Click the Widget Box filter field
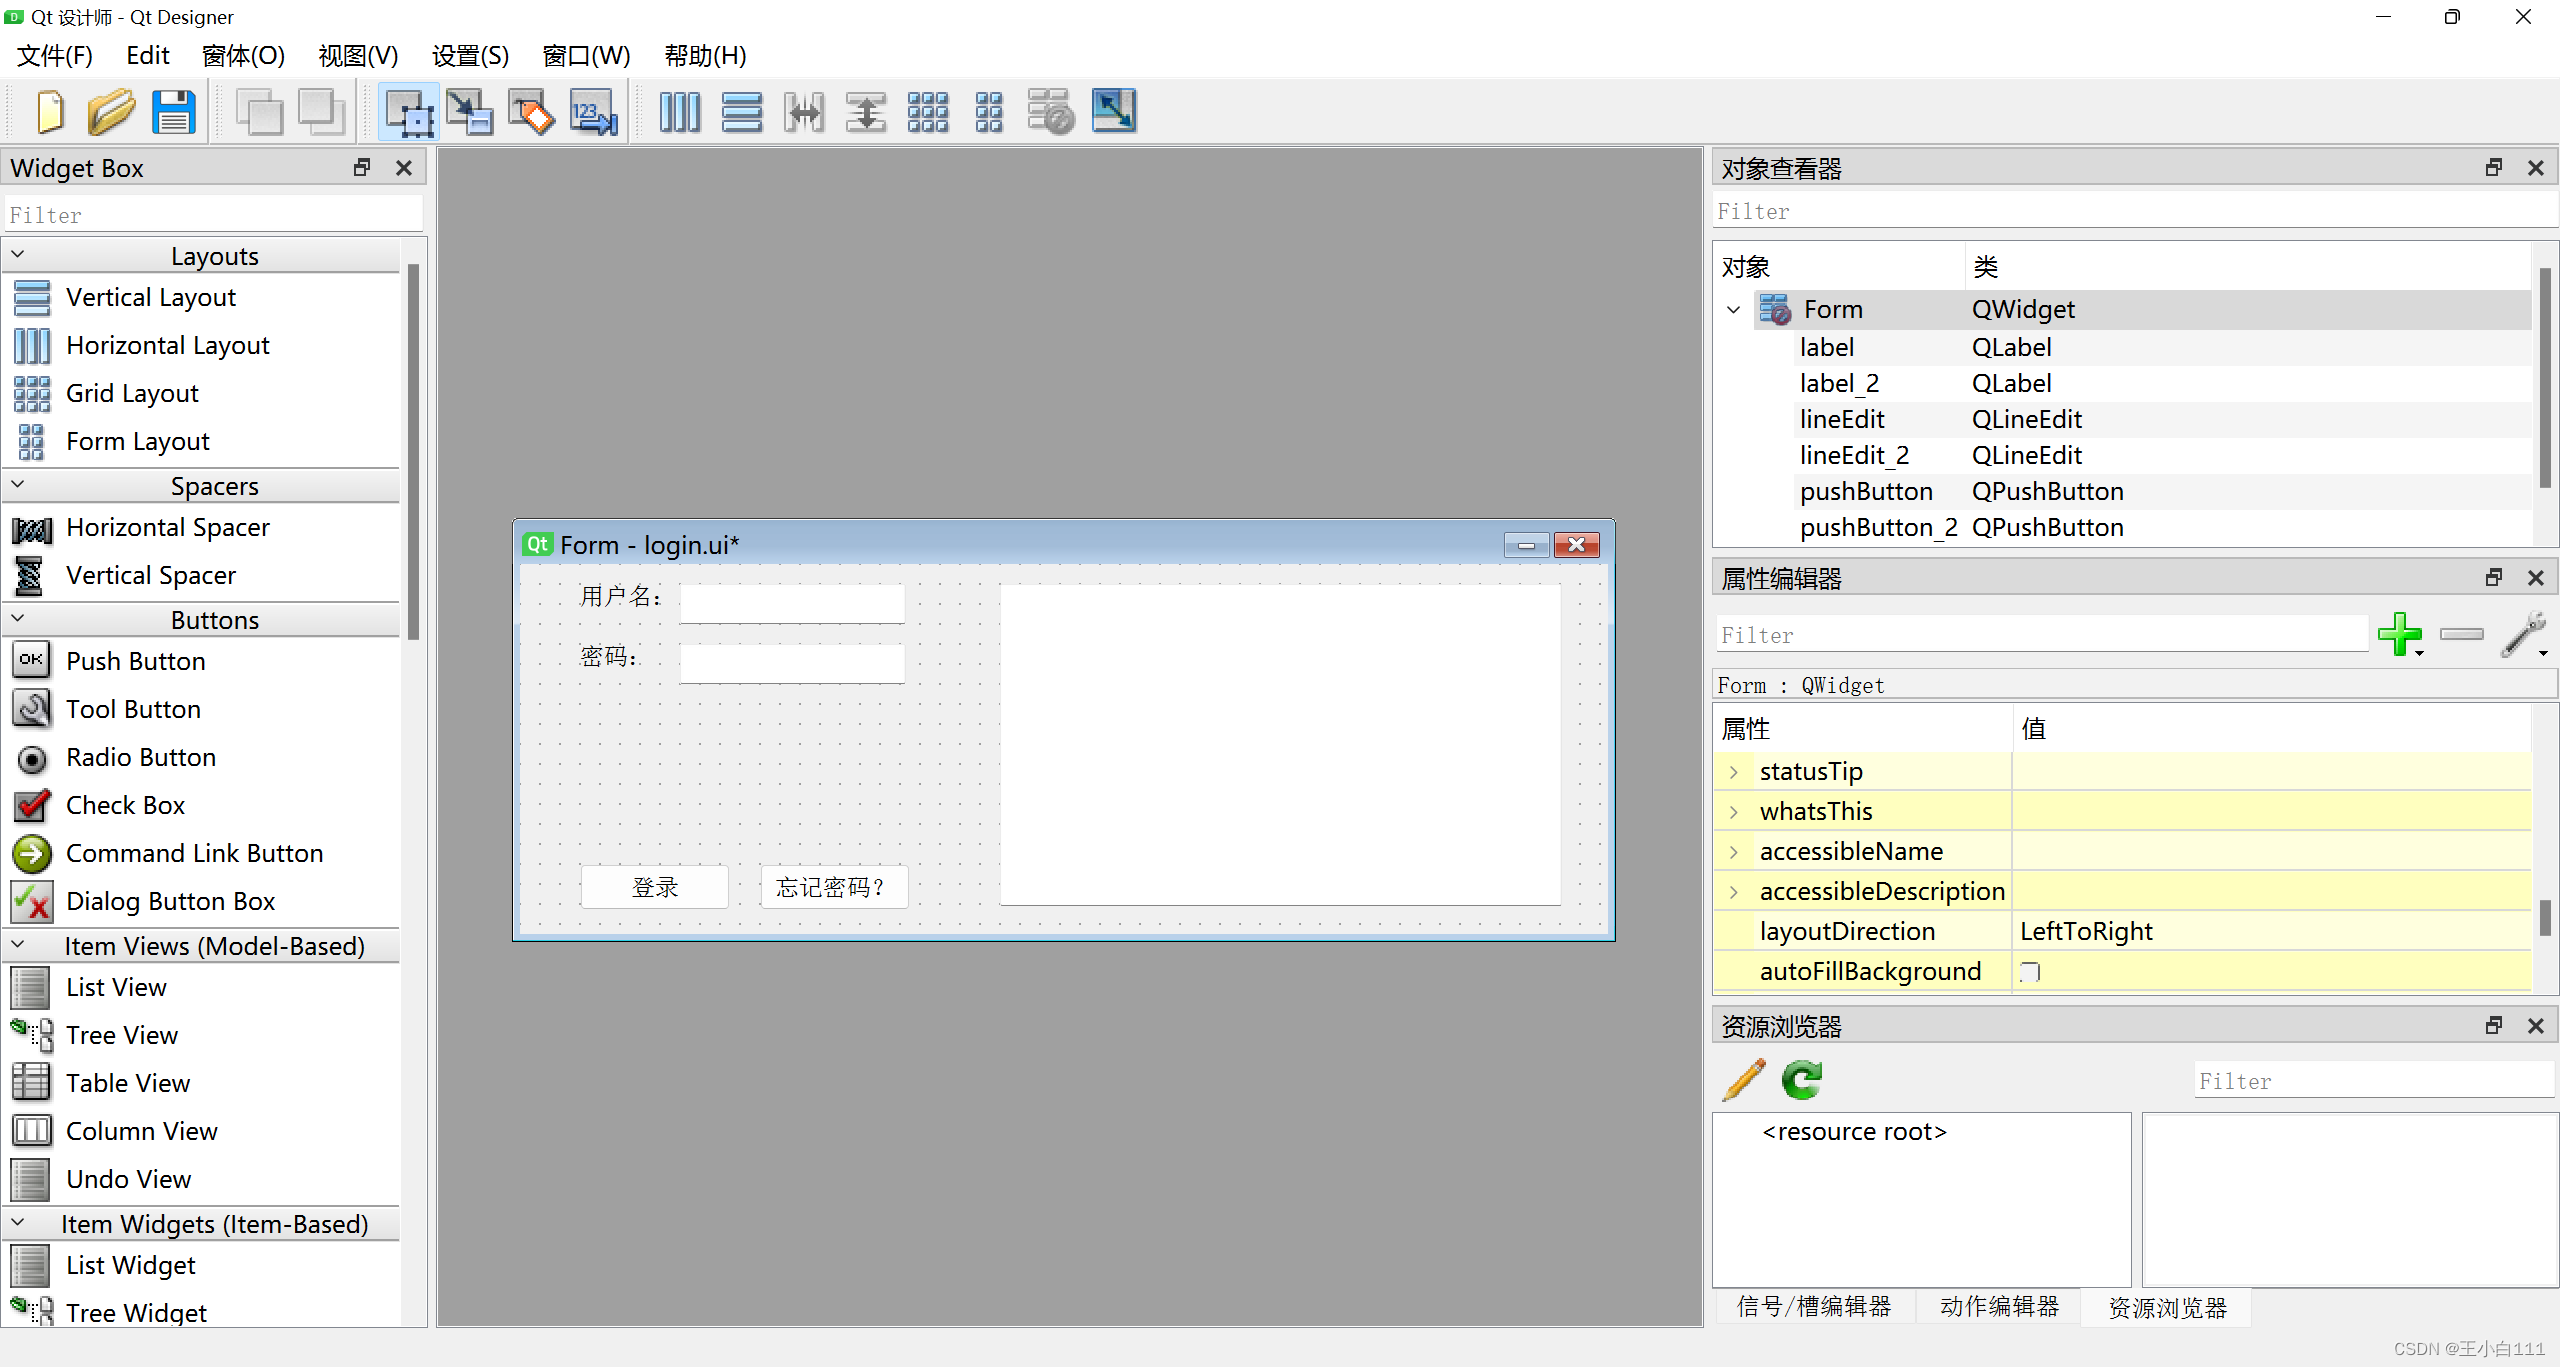The width and height of the screenshot is (2560, 1367). 213,215
